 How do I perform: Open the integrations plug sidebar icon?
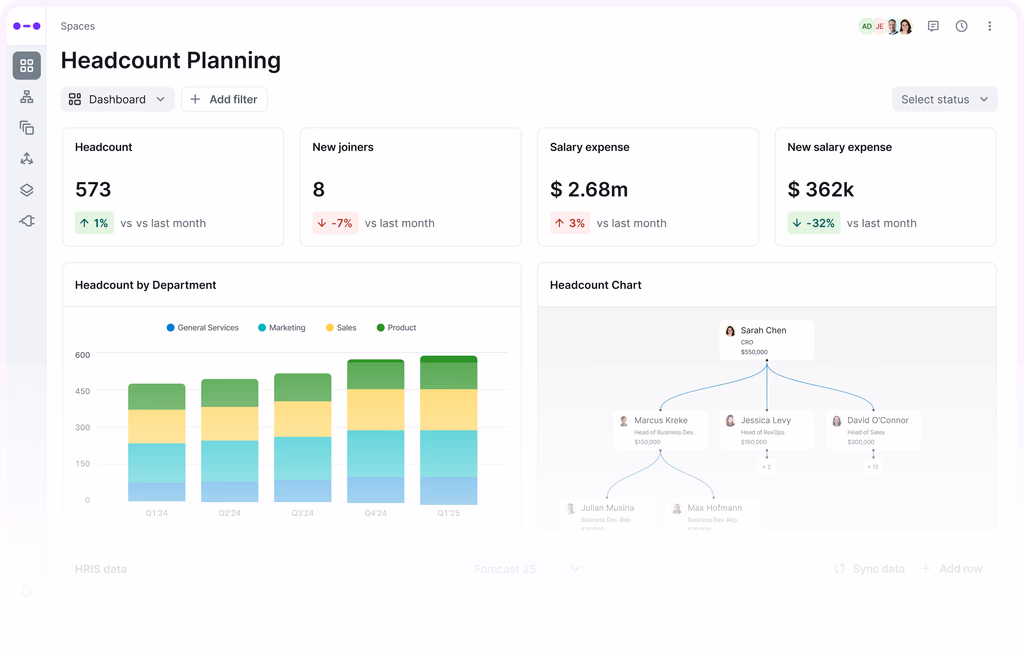[27, 221]
